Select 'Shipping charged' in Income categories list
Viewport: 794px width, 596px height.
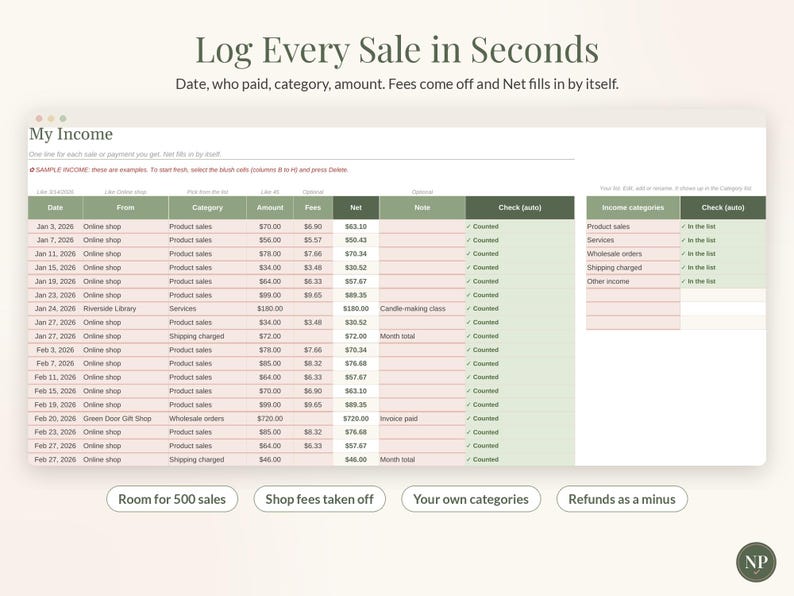tap(633, 267)
